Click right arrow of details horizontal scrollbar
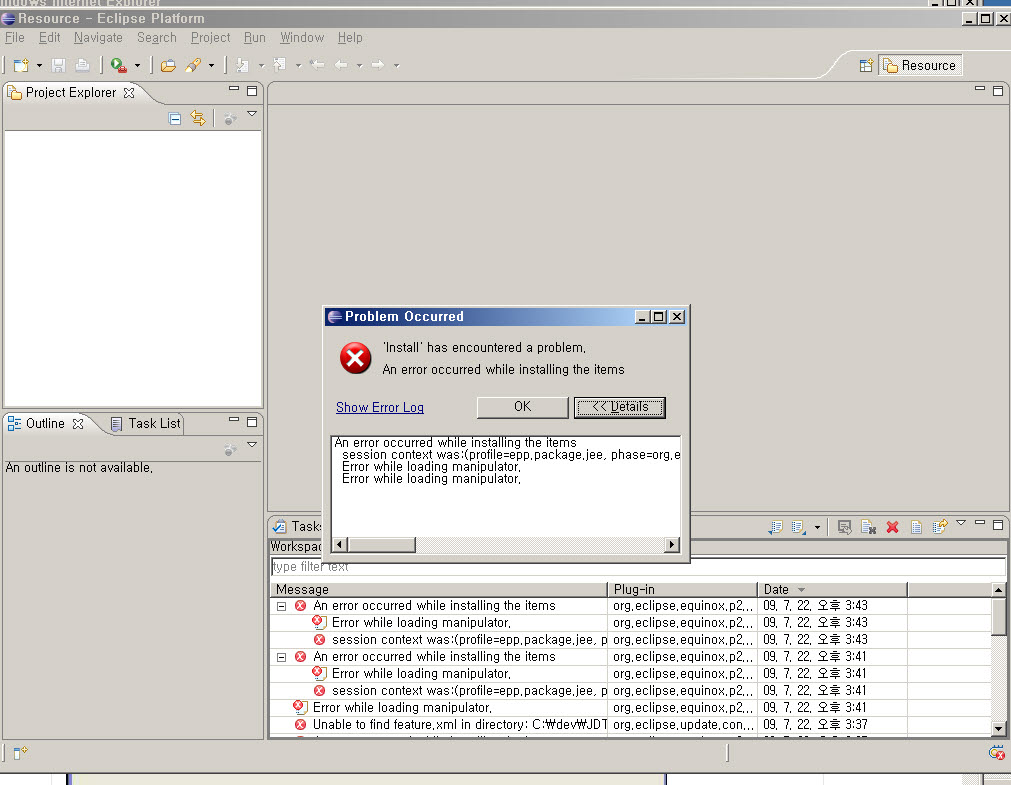 (672, 545)
